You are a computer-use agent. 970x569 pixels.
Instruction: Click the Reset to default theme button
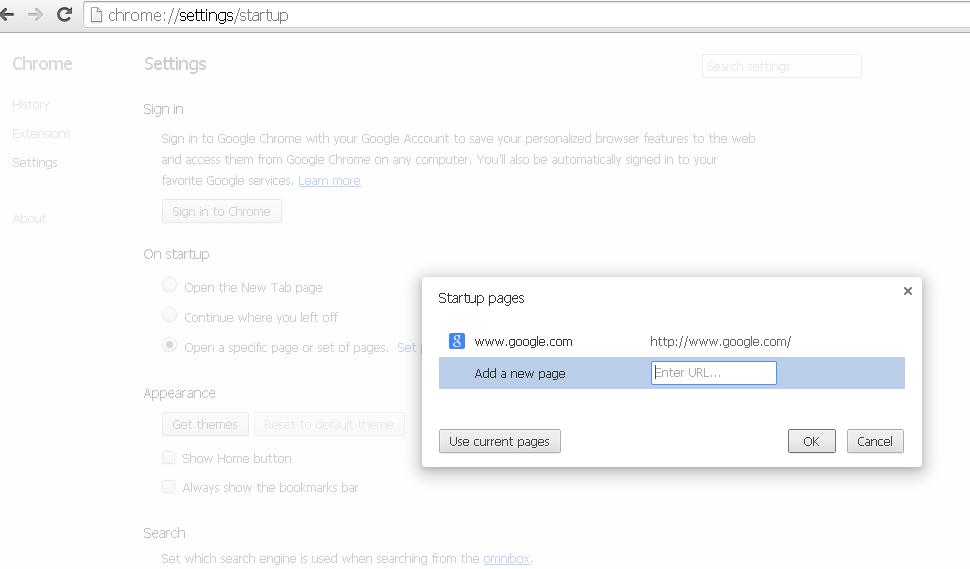[329, 424]
